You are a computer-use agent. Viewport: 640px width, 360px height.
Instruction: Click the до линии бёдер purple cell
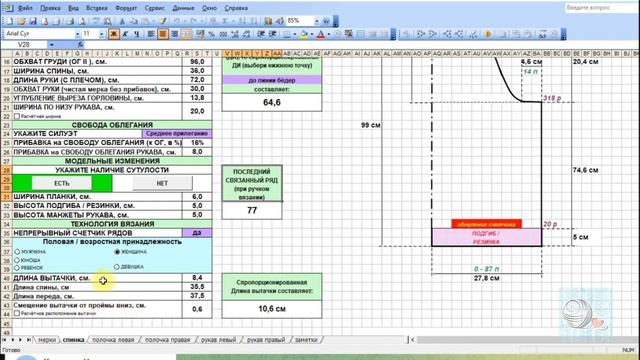pos(272,80)
